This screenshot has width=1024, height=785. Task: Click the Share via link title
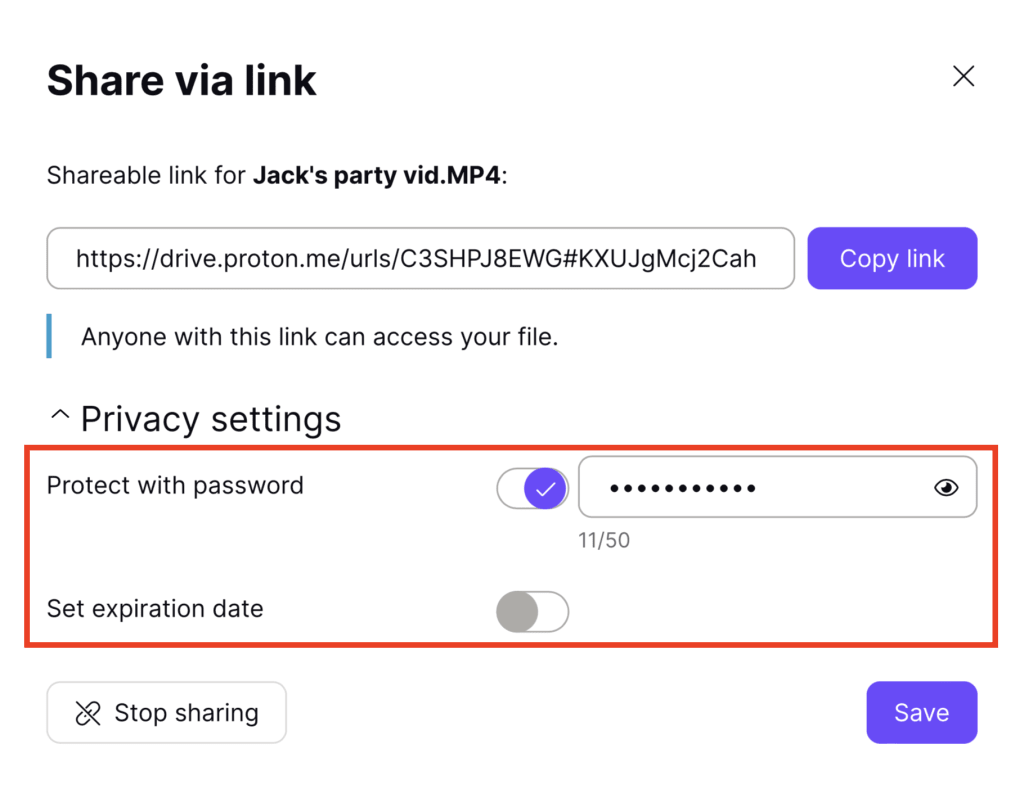click(x=181, y=80)
